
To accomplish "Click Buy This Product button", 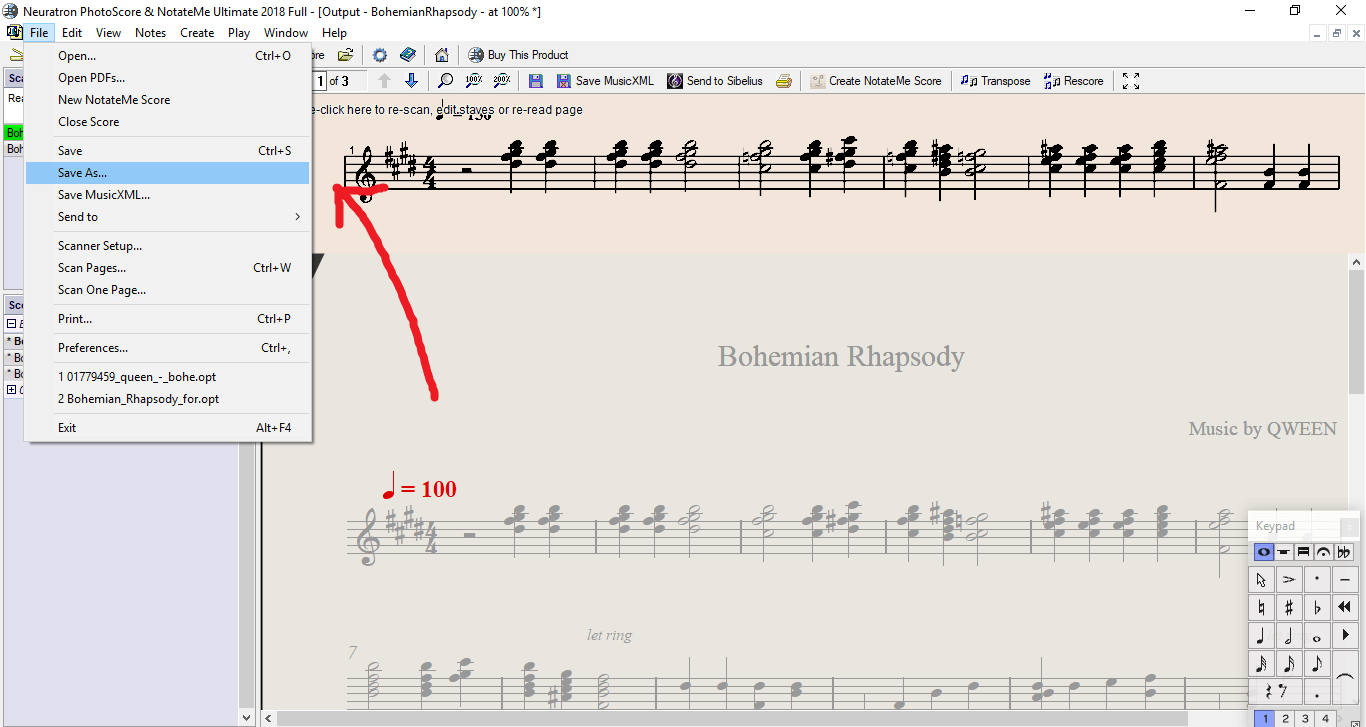I will (518, 55).
